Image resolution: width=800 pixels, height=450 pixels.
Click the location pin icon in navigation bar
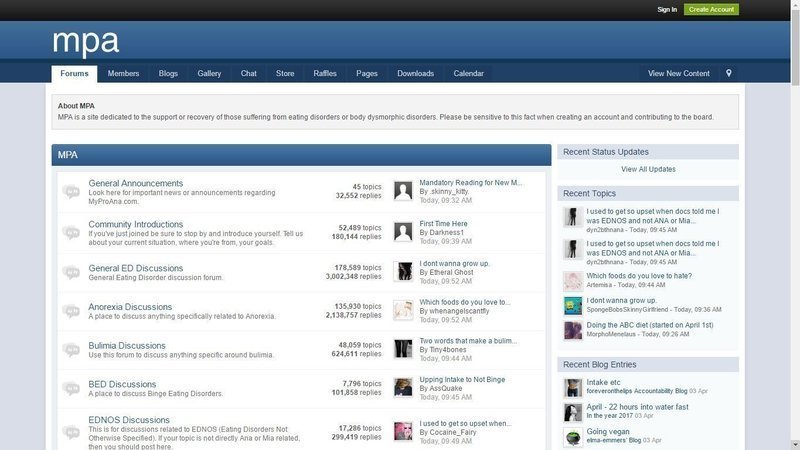point(729,73)
